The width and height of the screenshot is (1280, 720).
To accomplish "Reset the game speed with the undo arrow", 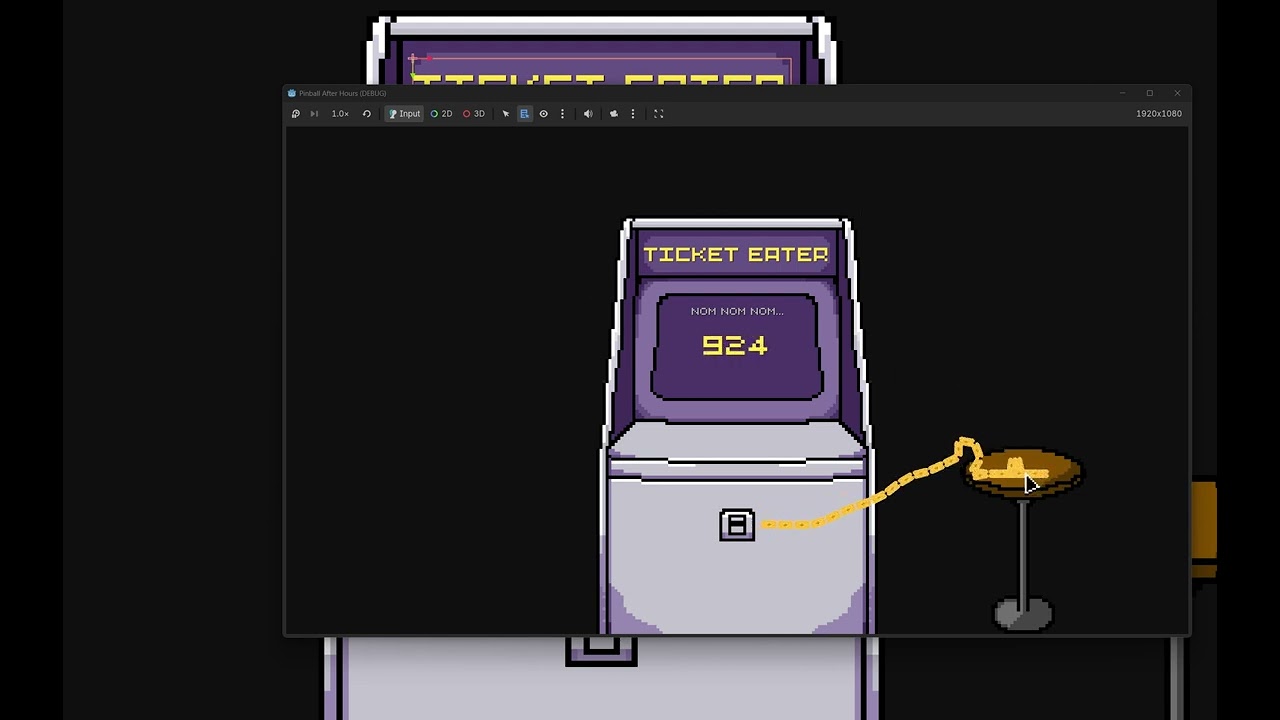I will click(367, 114).
